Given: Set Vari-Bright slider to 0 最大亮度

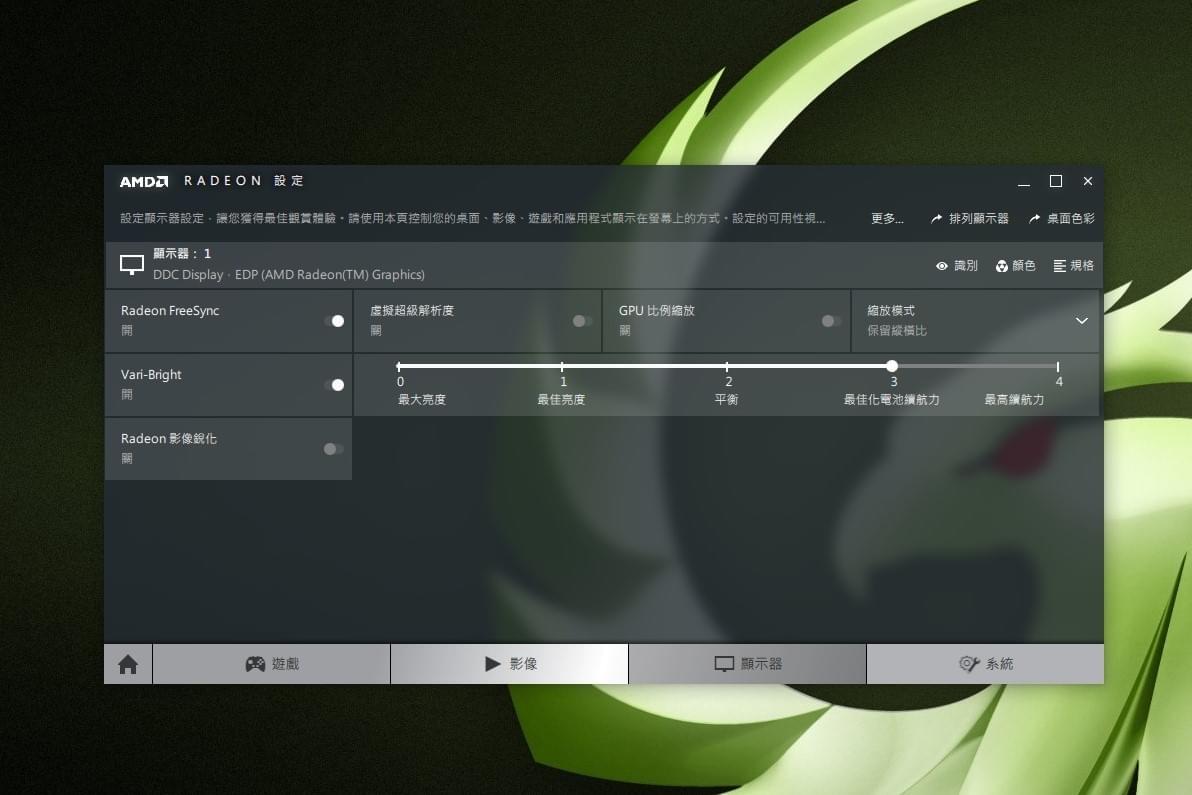Looking at the screenshot, I should coord(399,366).
